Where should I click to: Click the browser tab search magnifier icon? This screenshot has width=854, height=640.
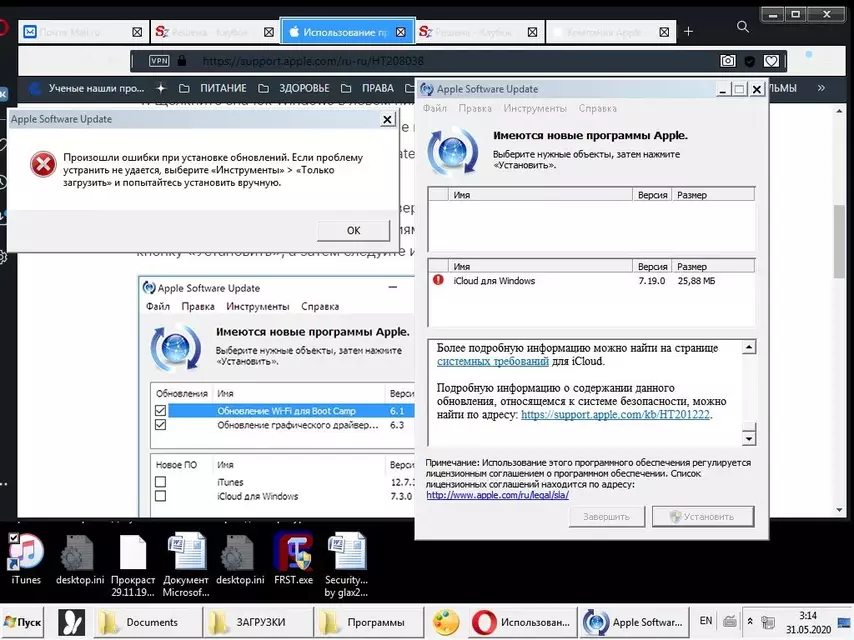[743, 27]
